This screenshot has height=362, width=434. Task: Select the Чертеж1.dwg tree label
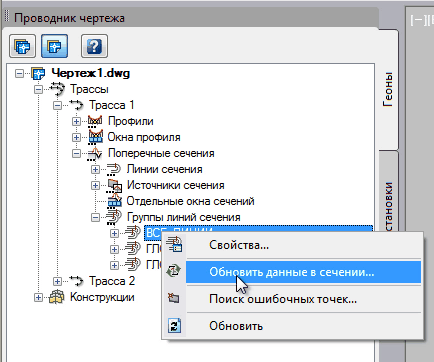[x=91, y=73]
